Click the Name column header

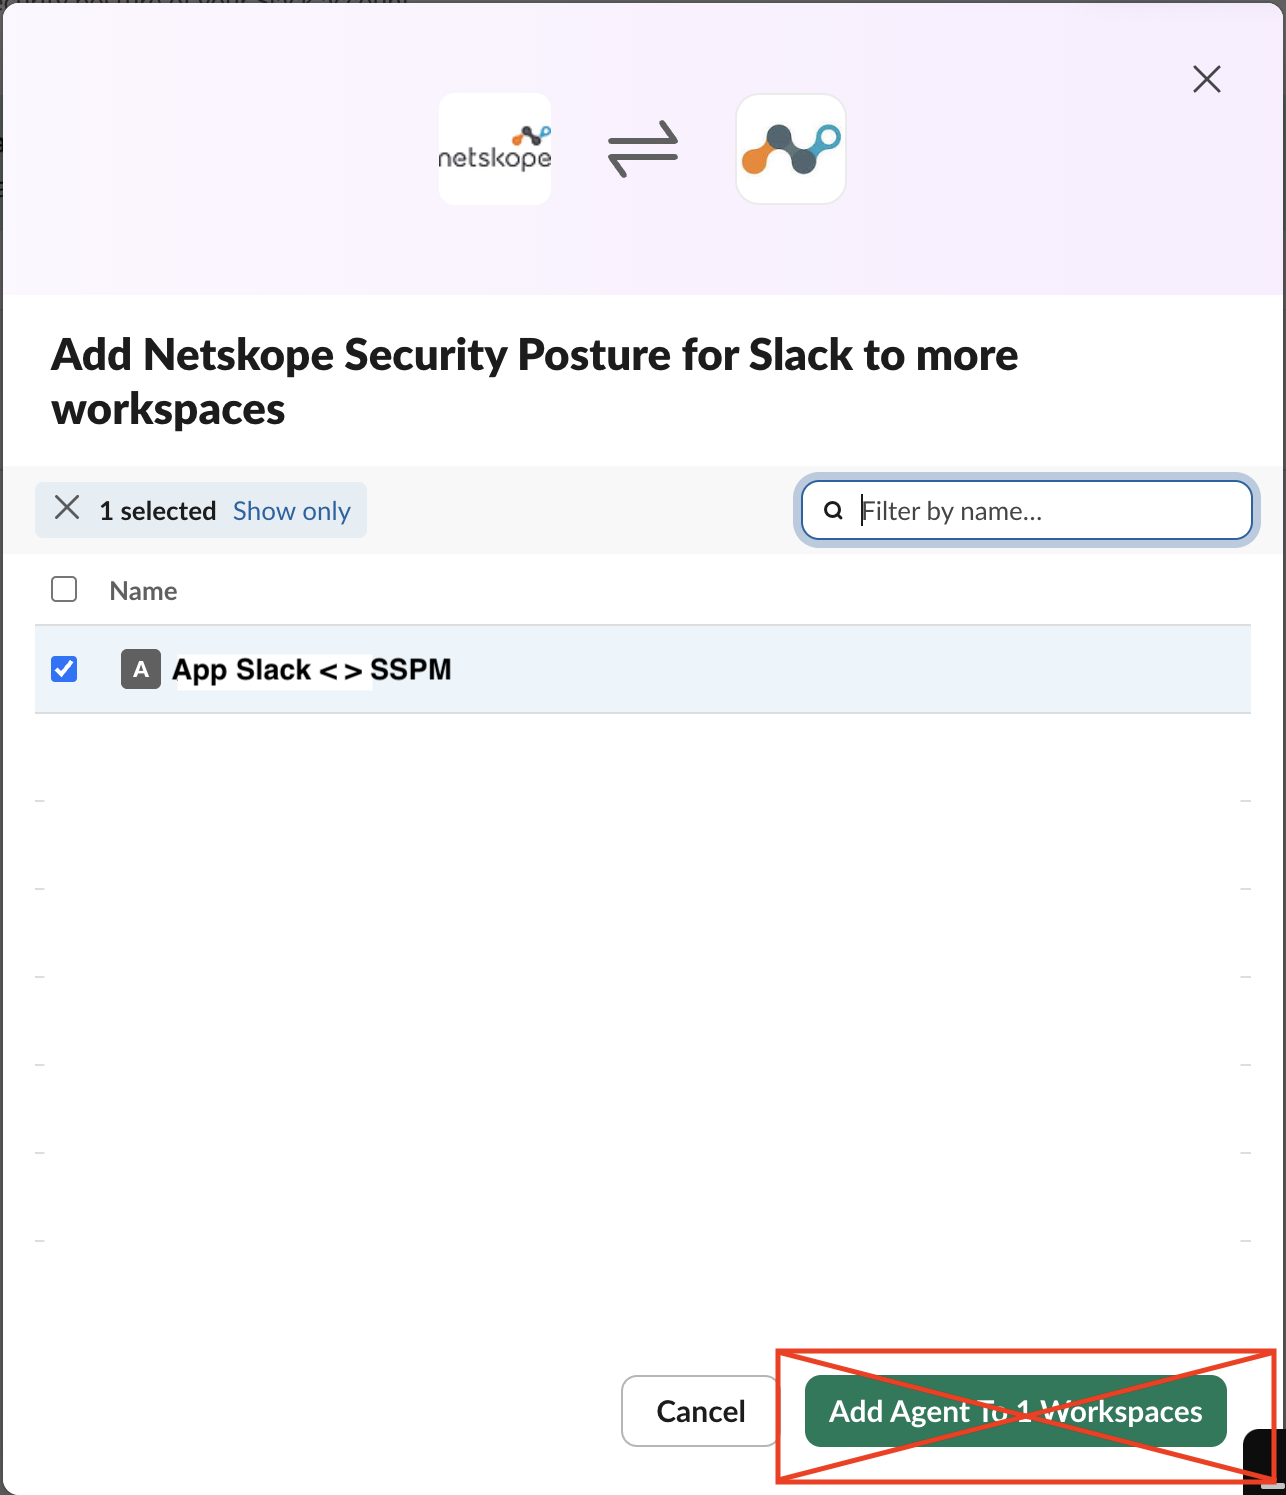[143, 591]
